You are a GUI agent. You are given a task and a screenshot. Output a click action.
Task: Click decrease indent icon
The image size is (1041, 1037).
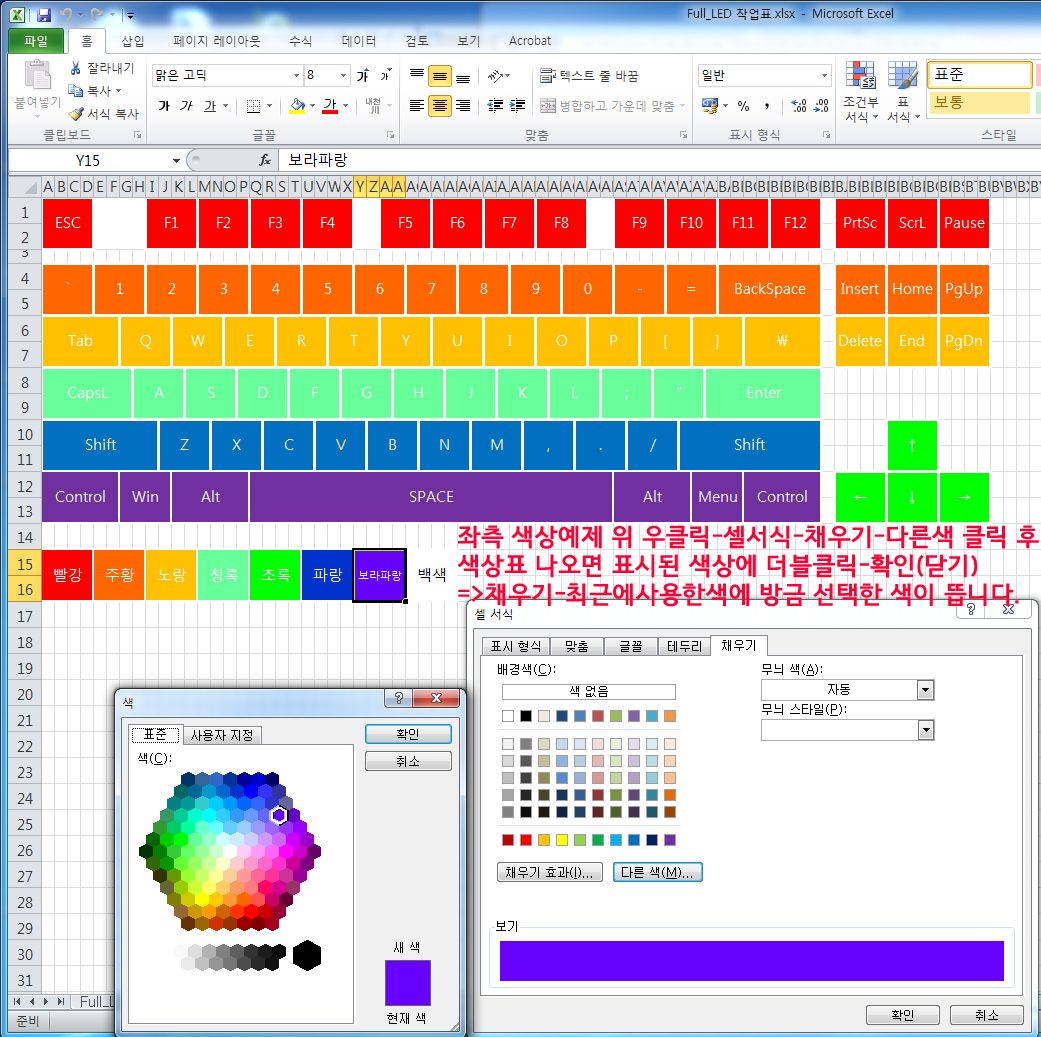495,106
